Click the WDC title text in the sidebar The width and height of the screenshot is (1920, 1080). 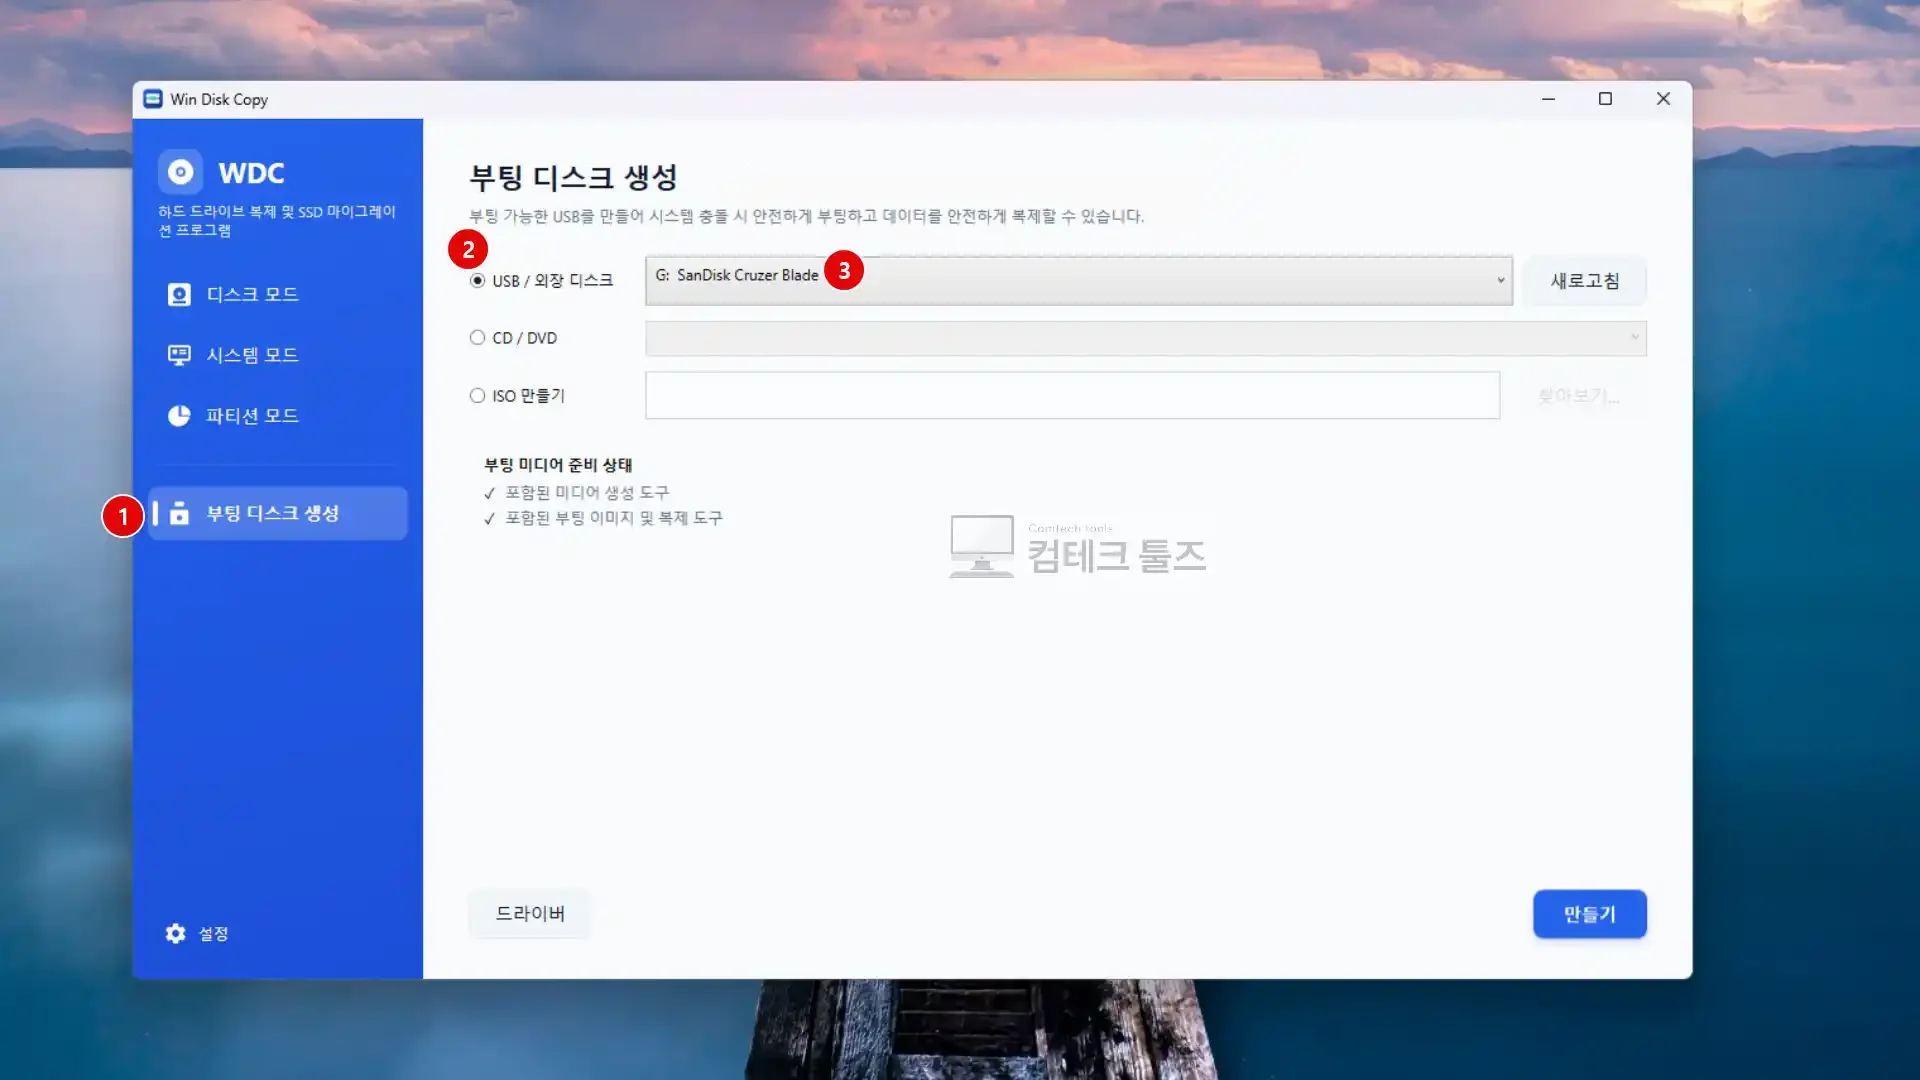[x=252, y=173]
